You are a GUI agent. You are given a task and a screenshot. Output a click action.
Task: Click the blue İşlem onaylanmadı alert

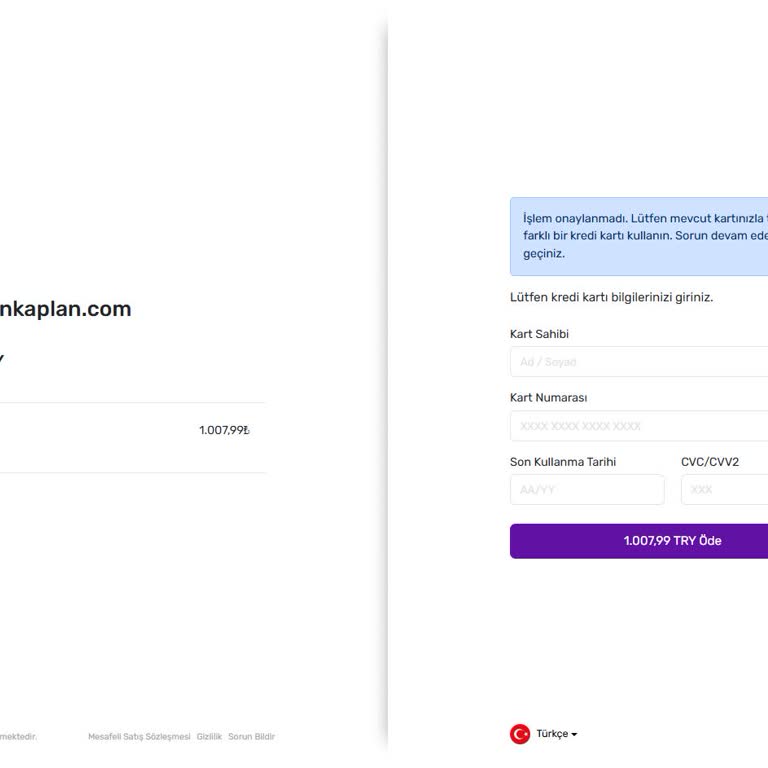(640, 236)
